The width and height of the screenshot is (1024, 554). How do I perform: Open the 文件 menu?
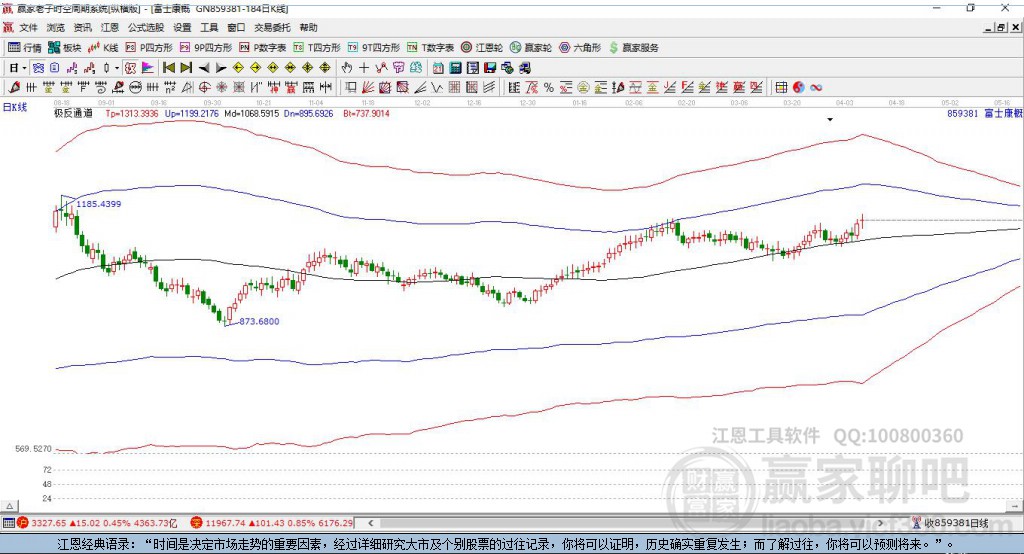tap(28, 27)
